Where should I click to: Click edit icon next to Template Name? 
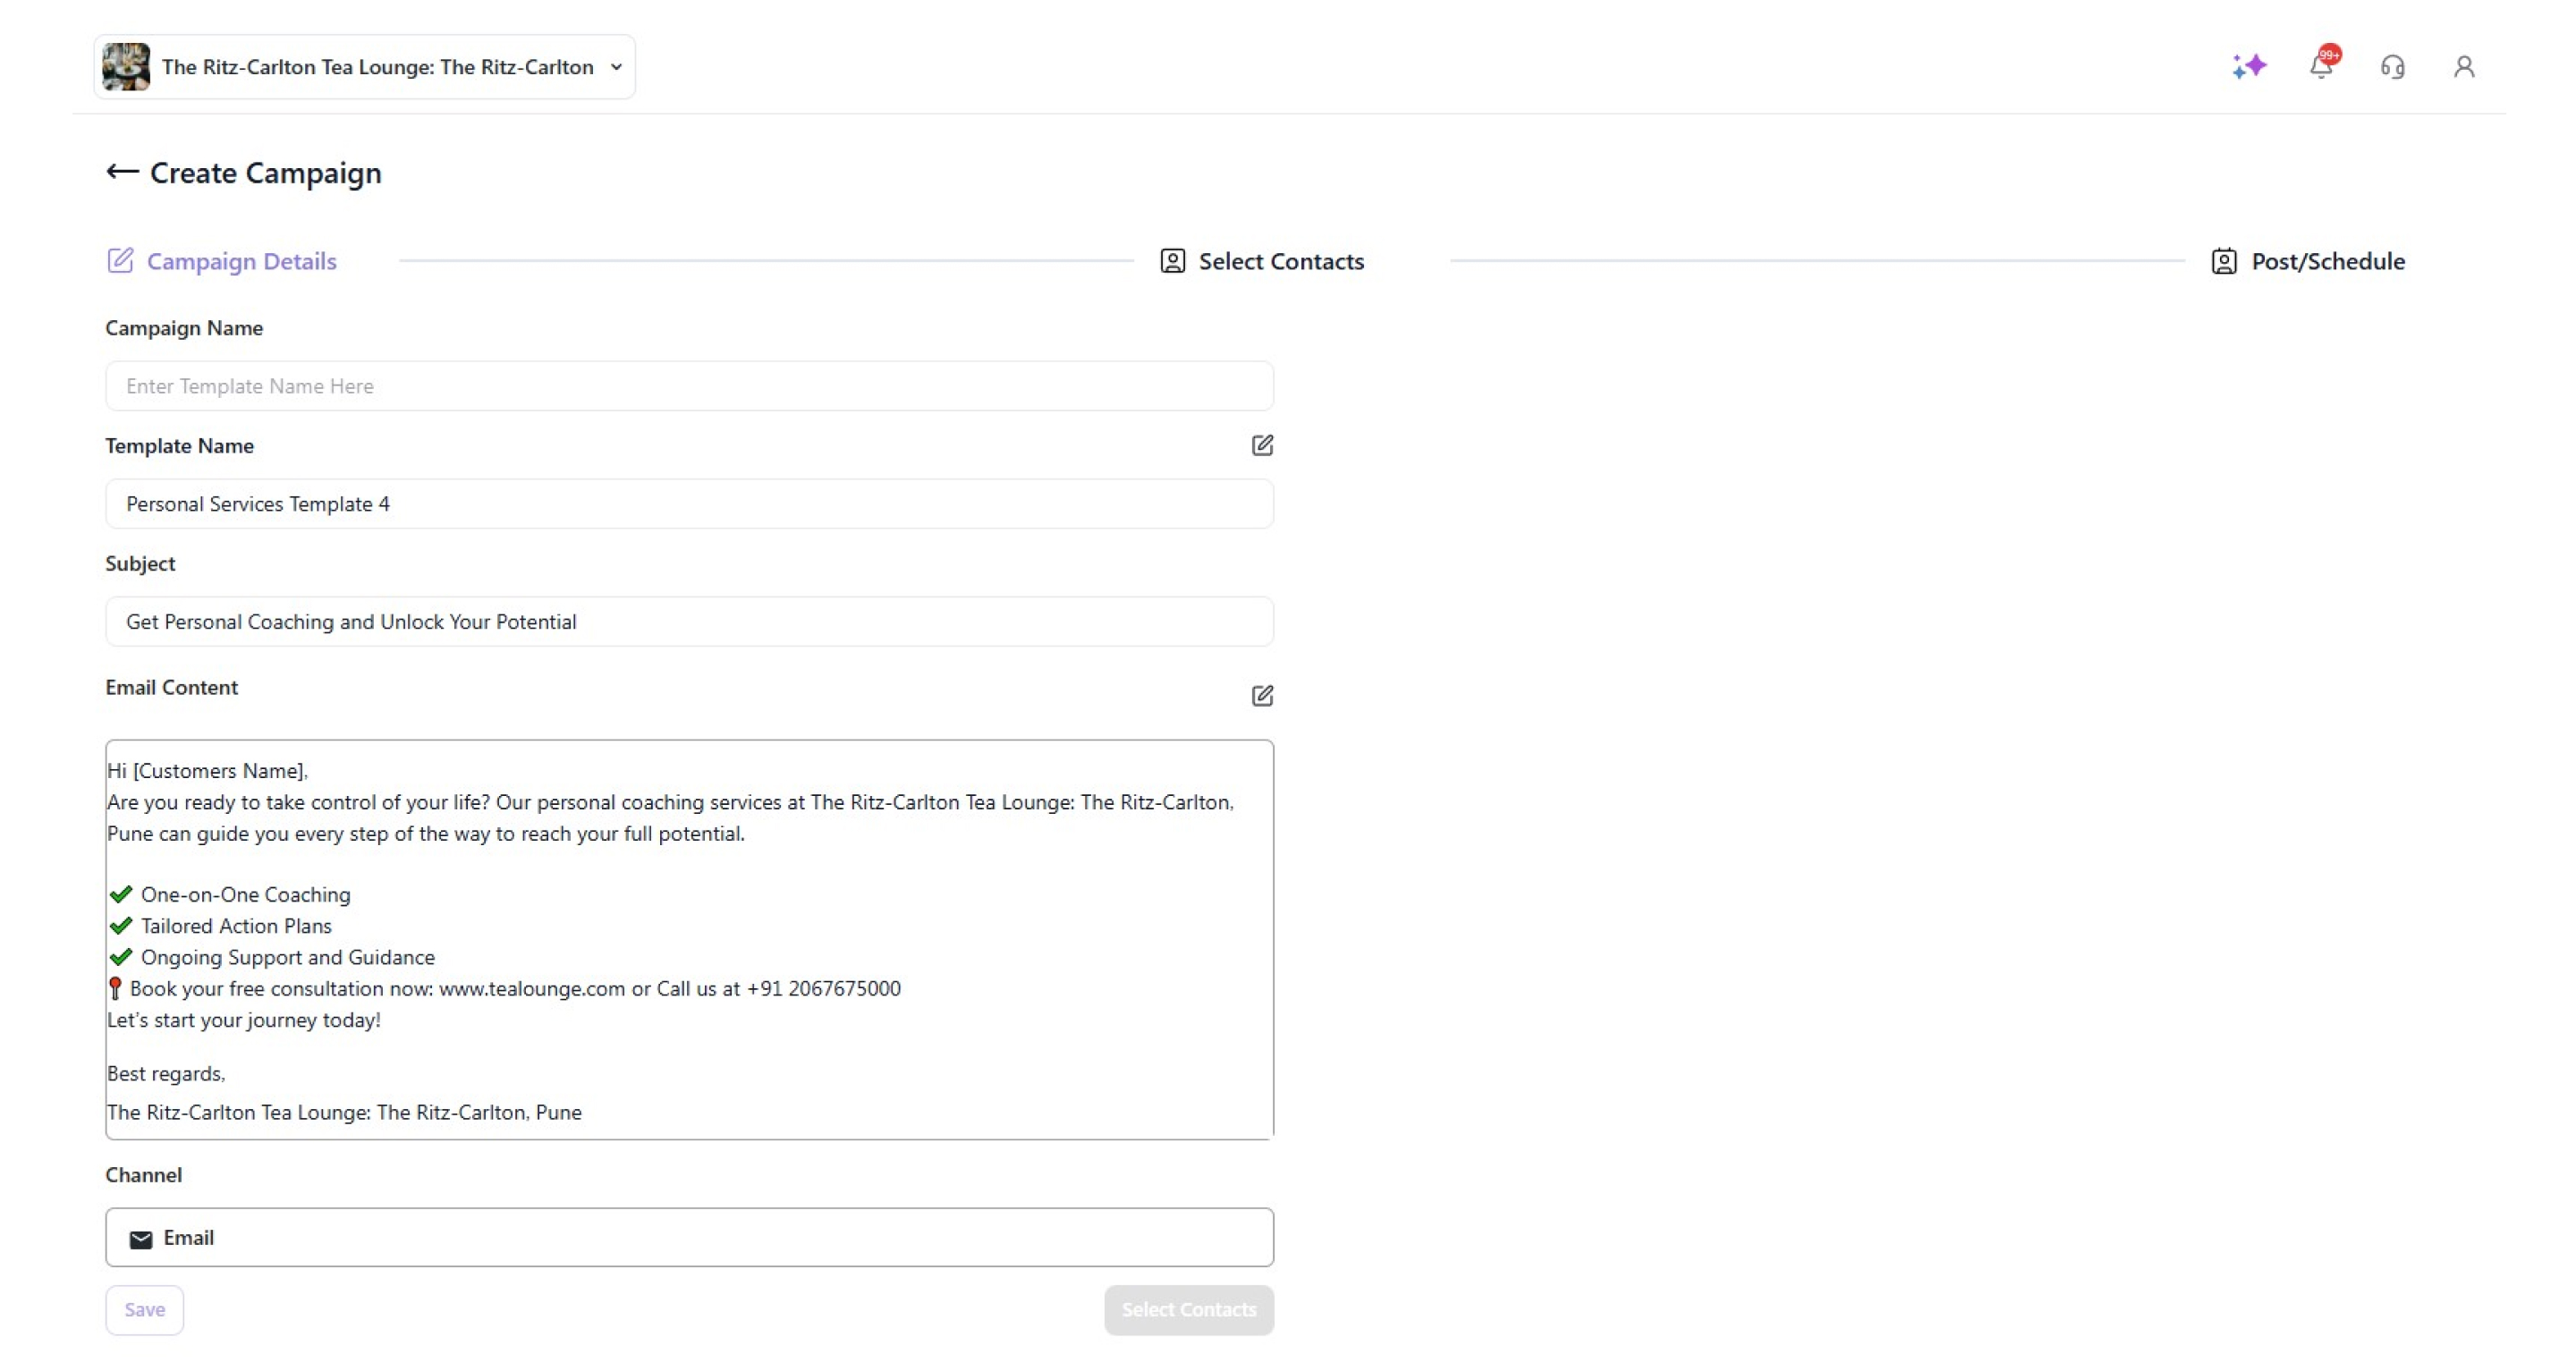(x=1262, y=445)
